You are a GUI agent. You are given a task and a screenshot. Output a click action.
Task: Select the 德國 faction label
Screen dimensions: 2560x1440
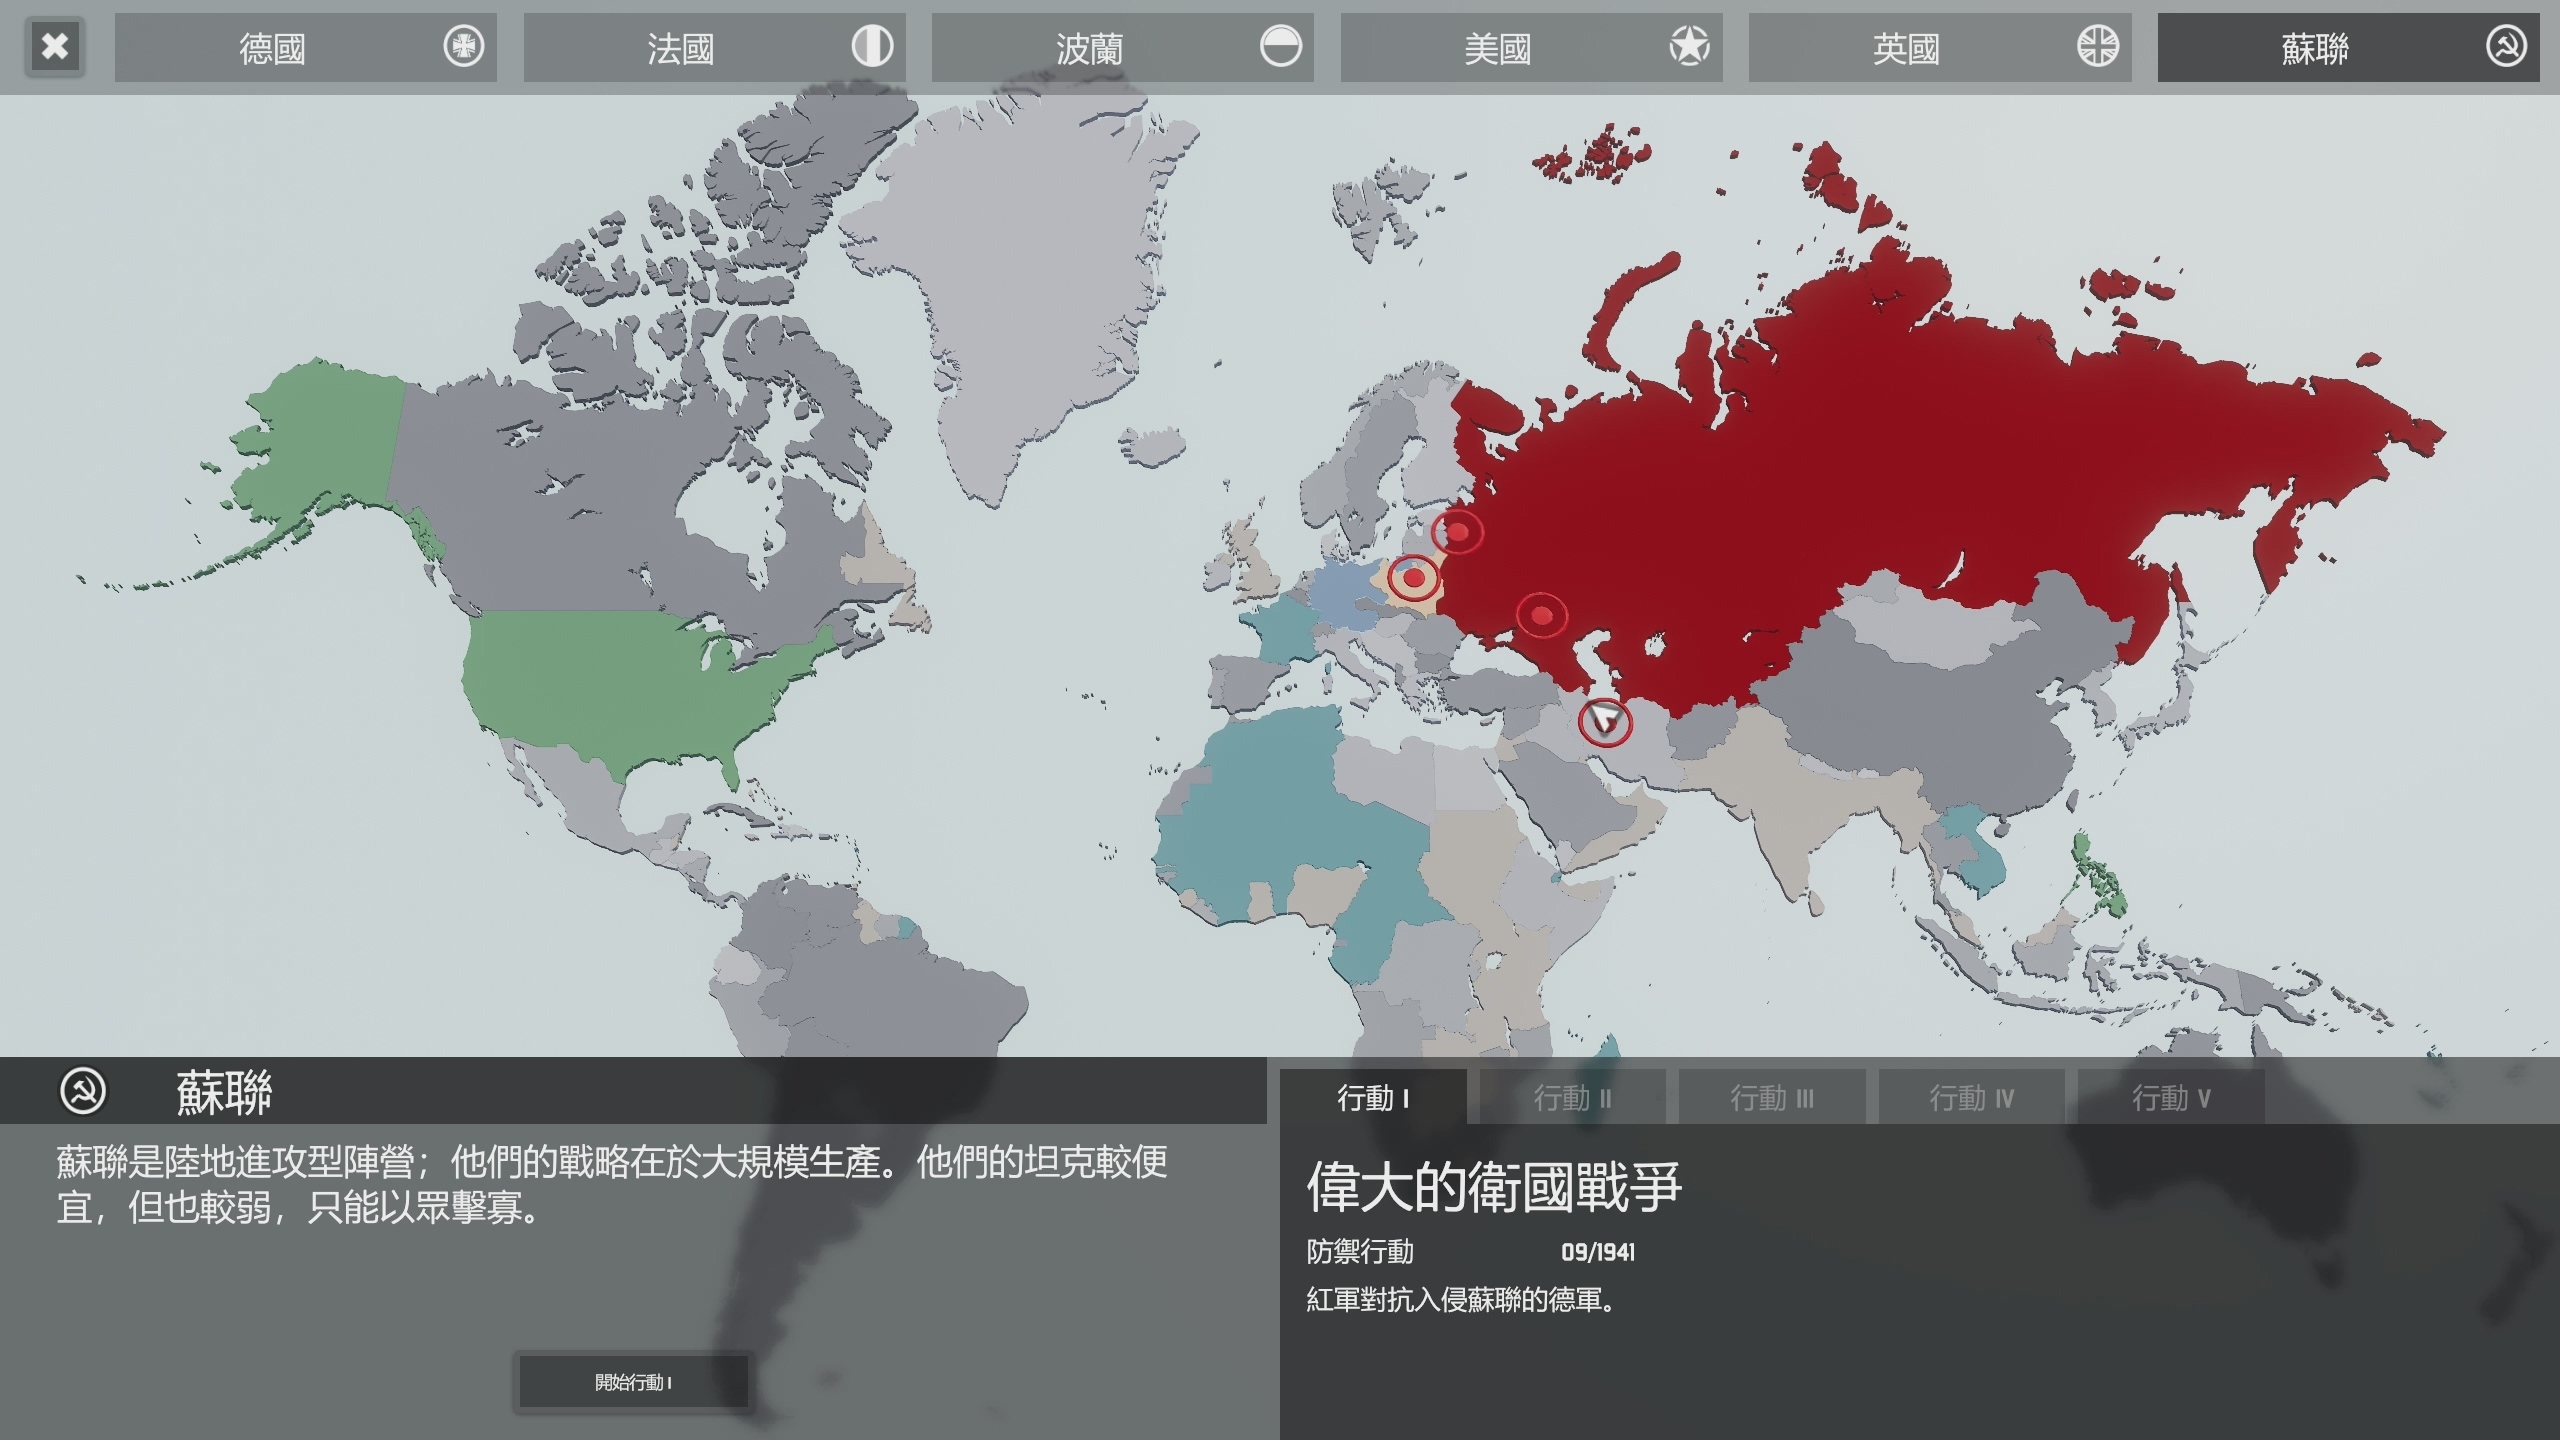click(272, 48)
